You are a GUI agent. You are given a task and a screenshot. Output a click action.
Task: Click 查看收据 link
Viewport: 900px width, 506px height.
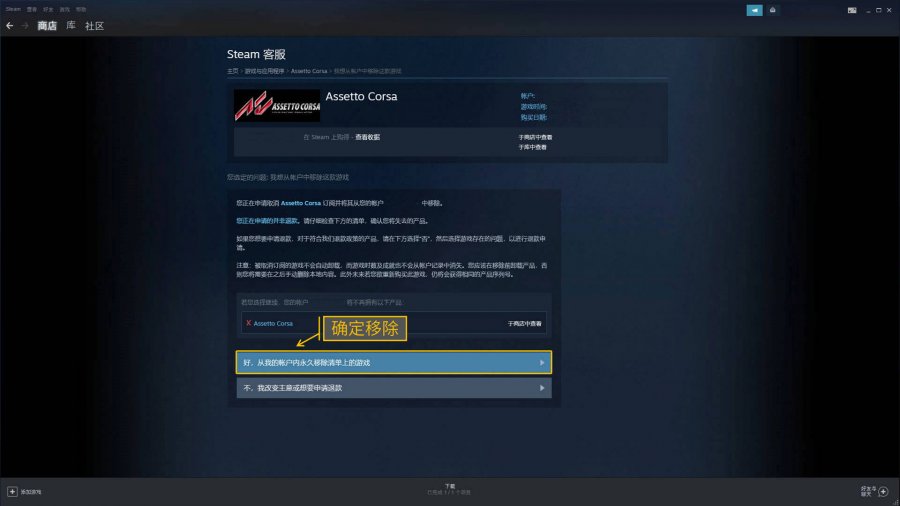[x=367, y=137]
